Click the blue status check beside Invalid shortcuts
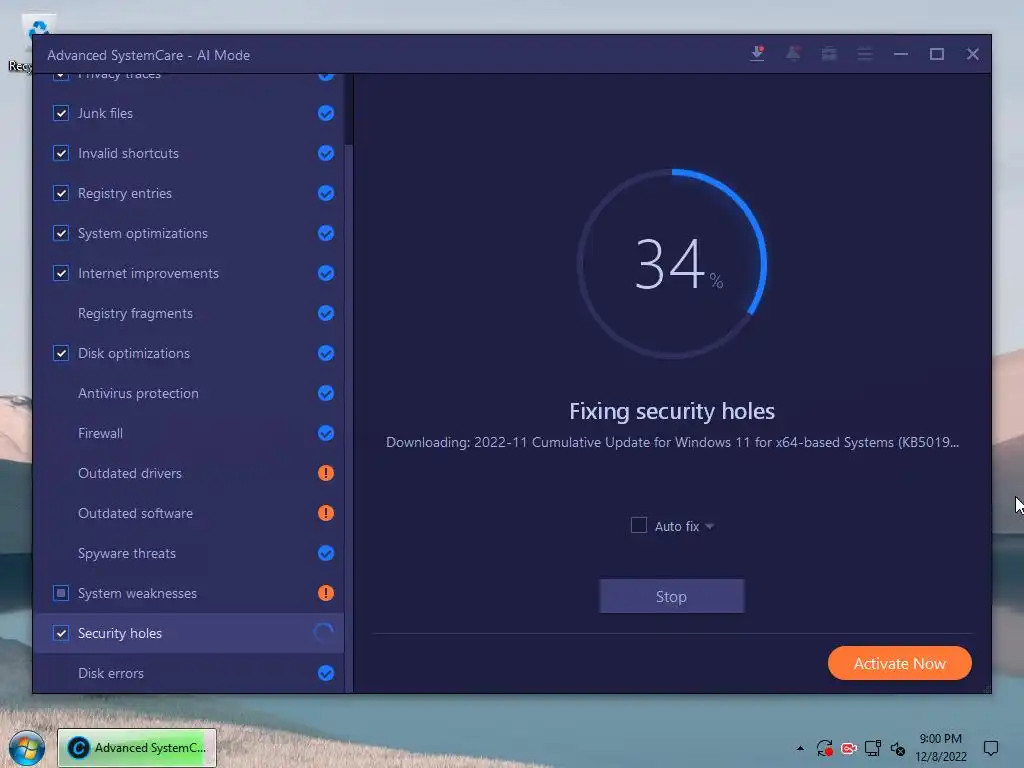Image resolution: width=1024 pixels, height=768 pixels. 326,153
